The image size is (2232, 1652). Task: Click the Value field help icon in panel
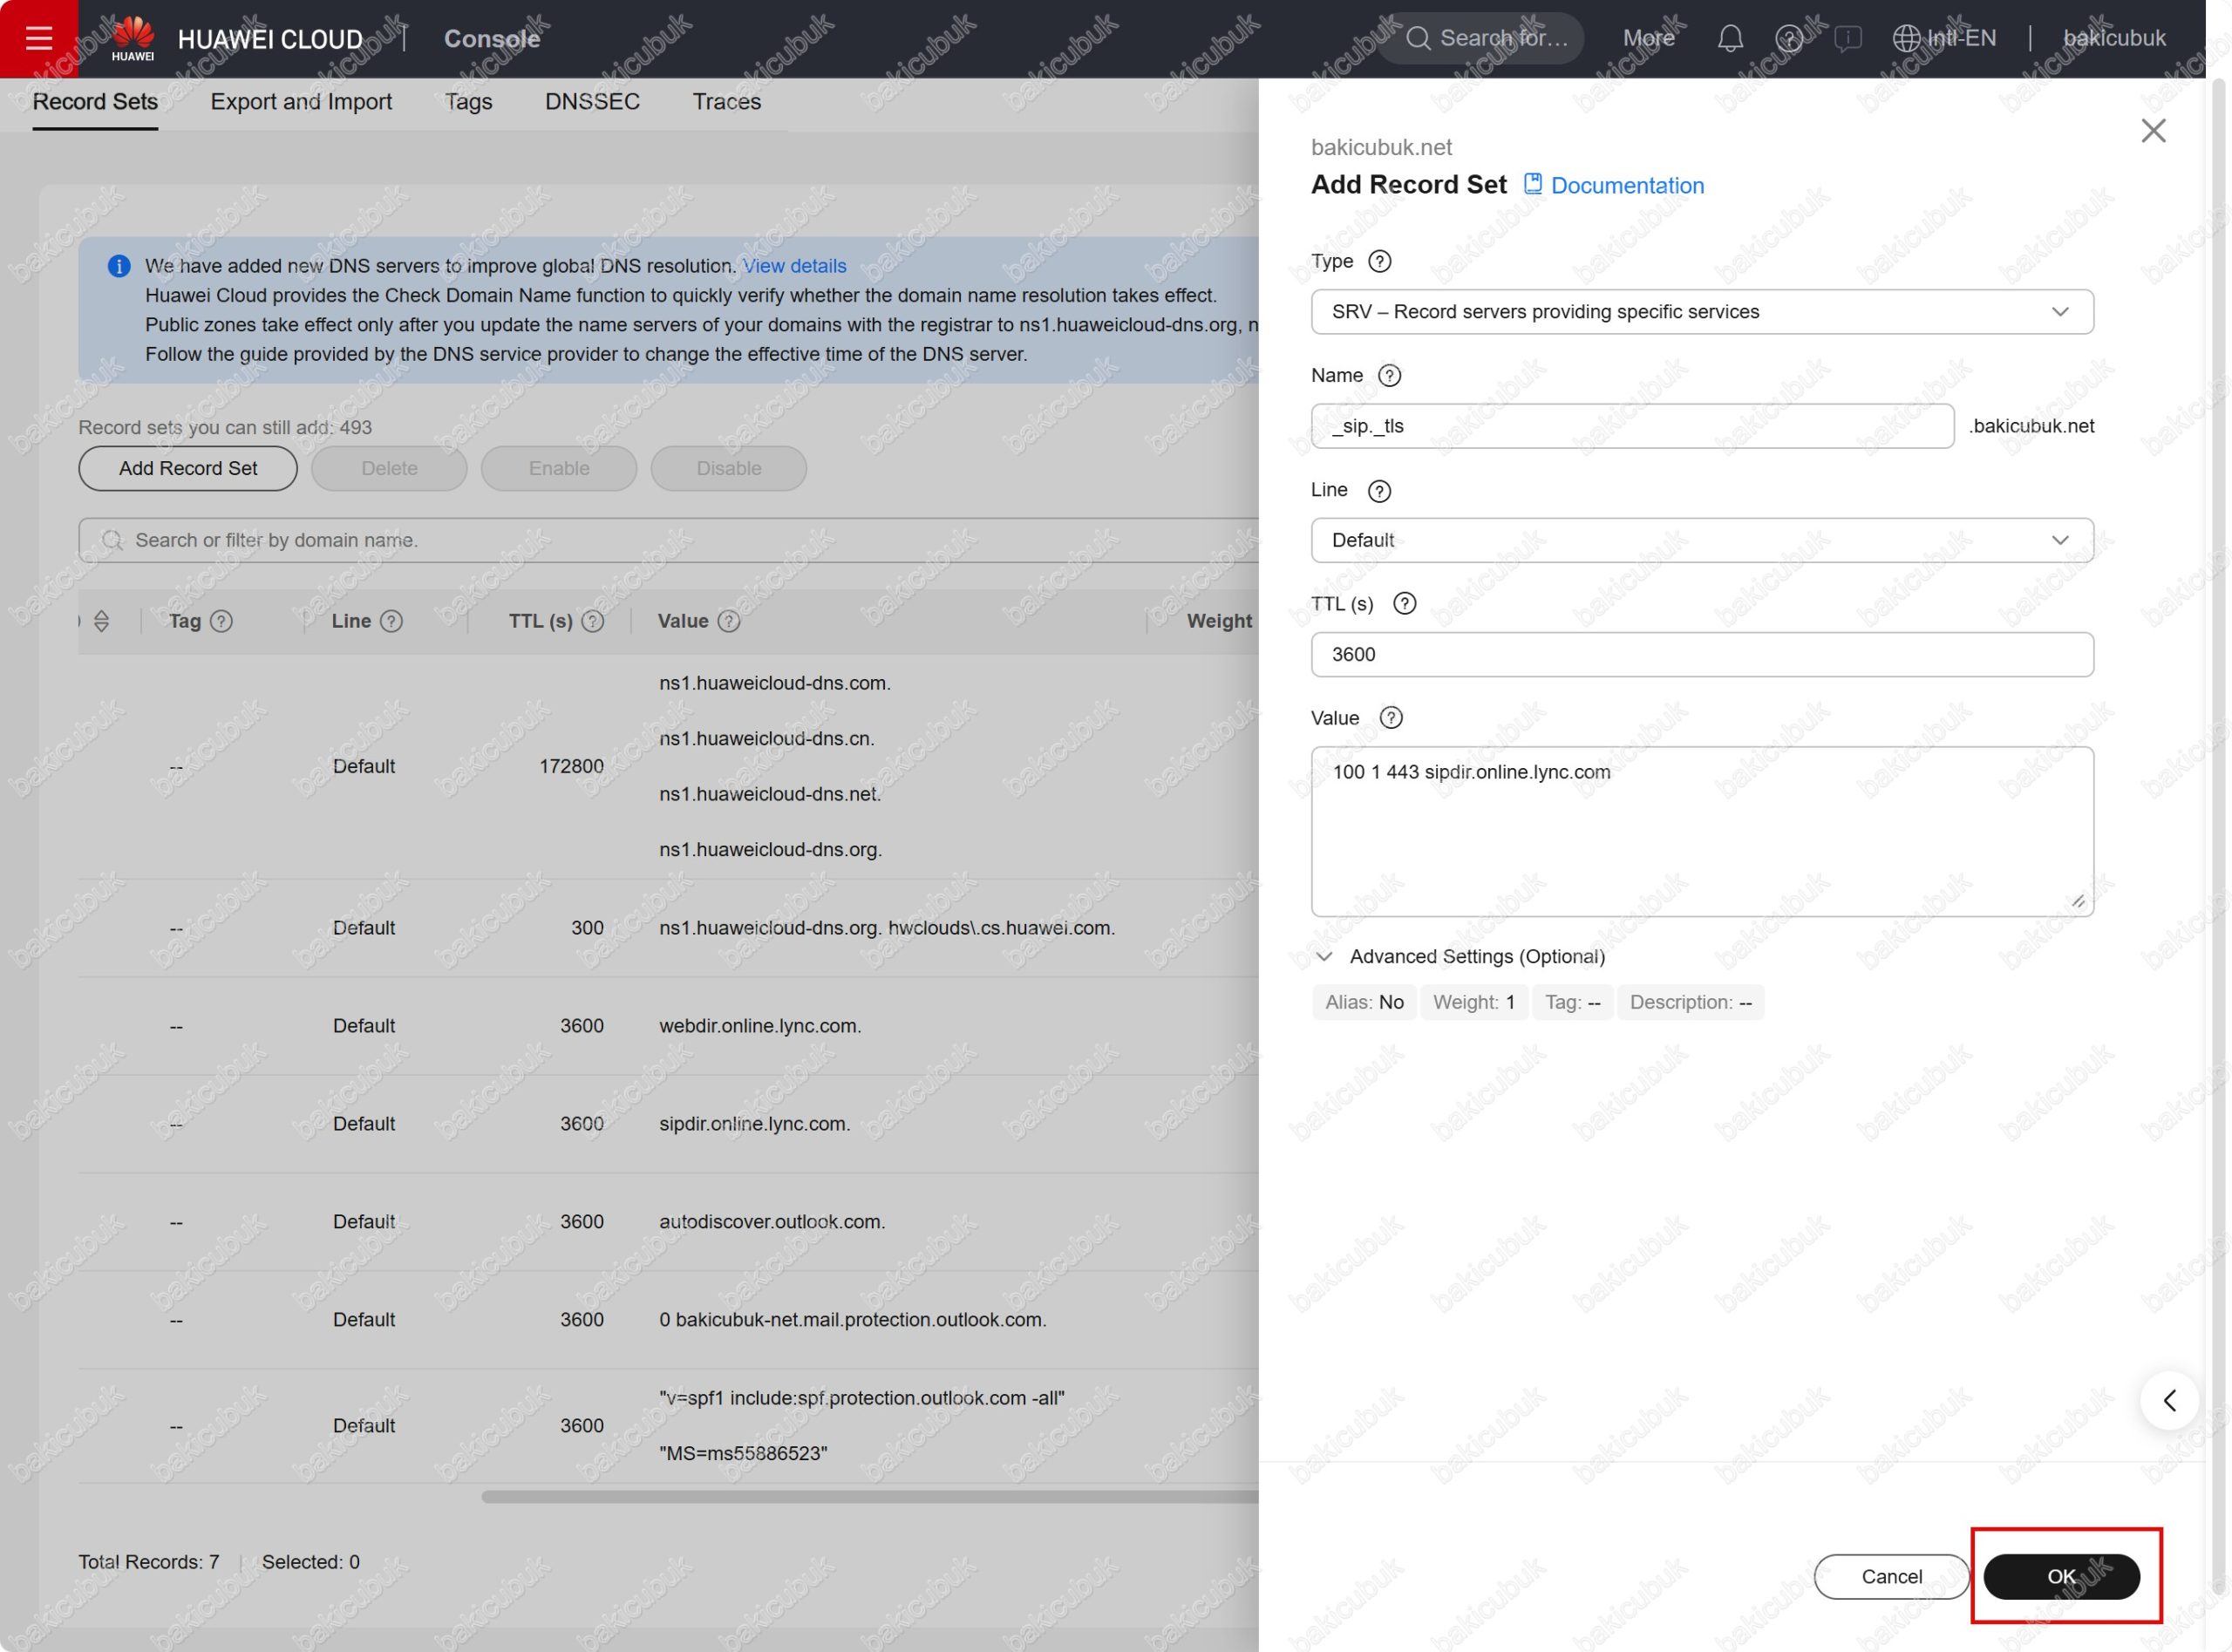[1390, 718]
